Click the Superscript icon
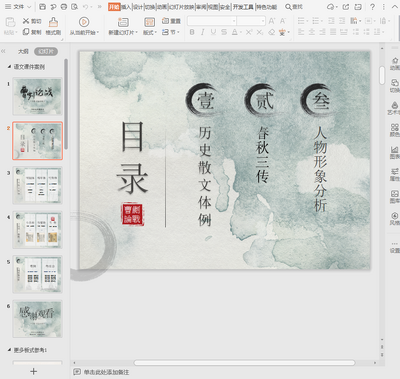Screen dimensions: 400x379 [249, 32]
